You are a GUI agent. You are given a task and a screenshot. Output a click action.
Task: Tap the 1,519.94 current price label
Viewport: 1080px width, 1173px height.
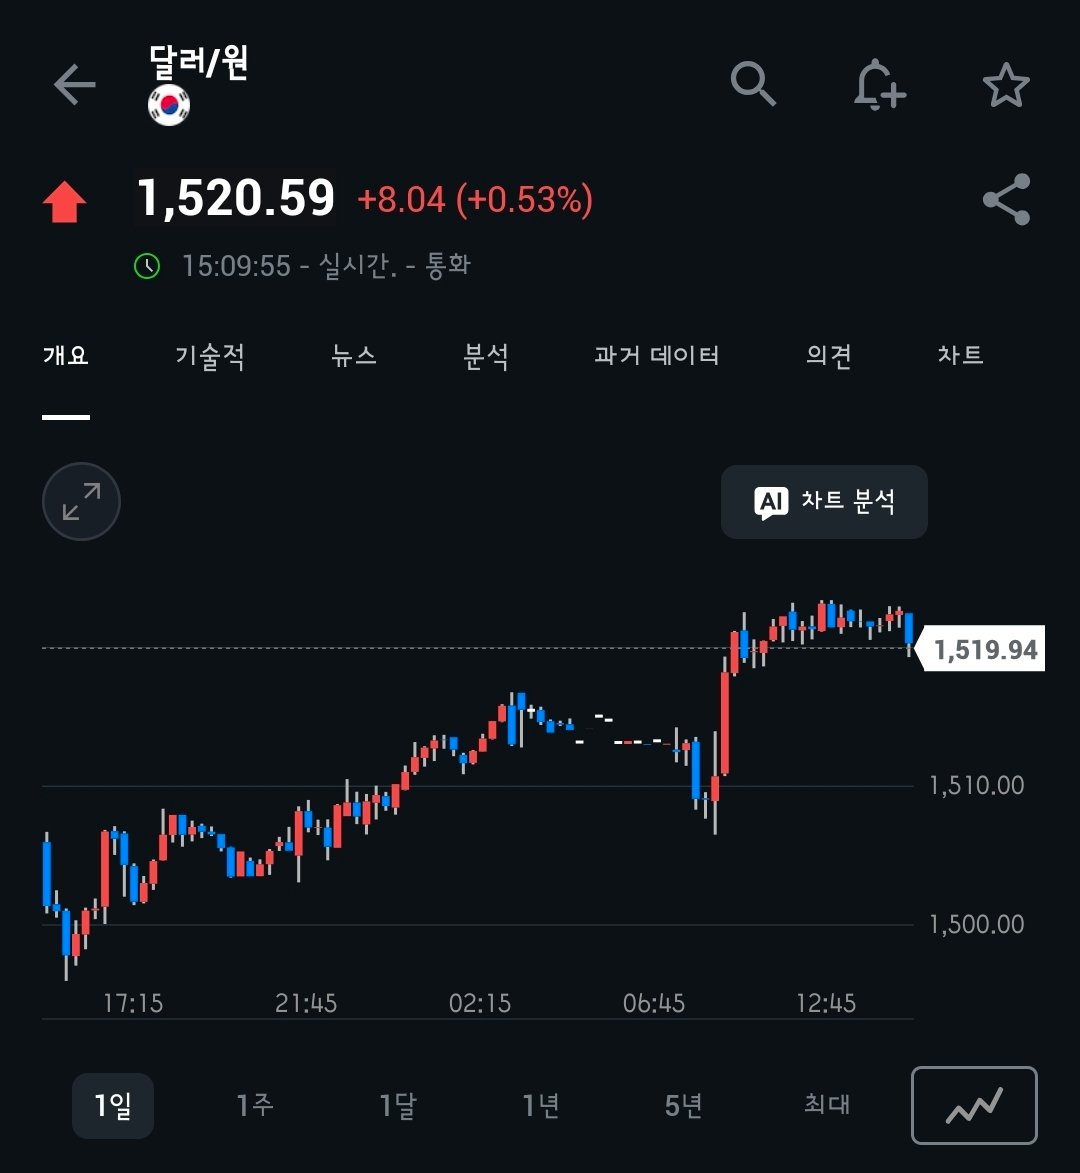[x=985, y=650]
